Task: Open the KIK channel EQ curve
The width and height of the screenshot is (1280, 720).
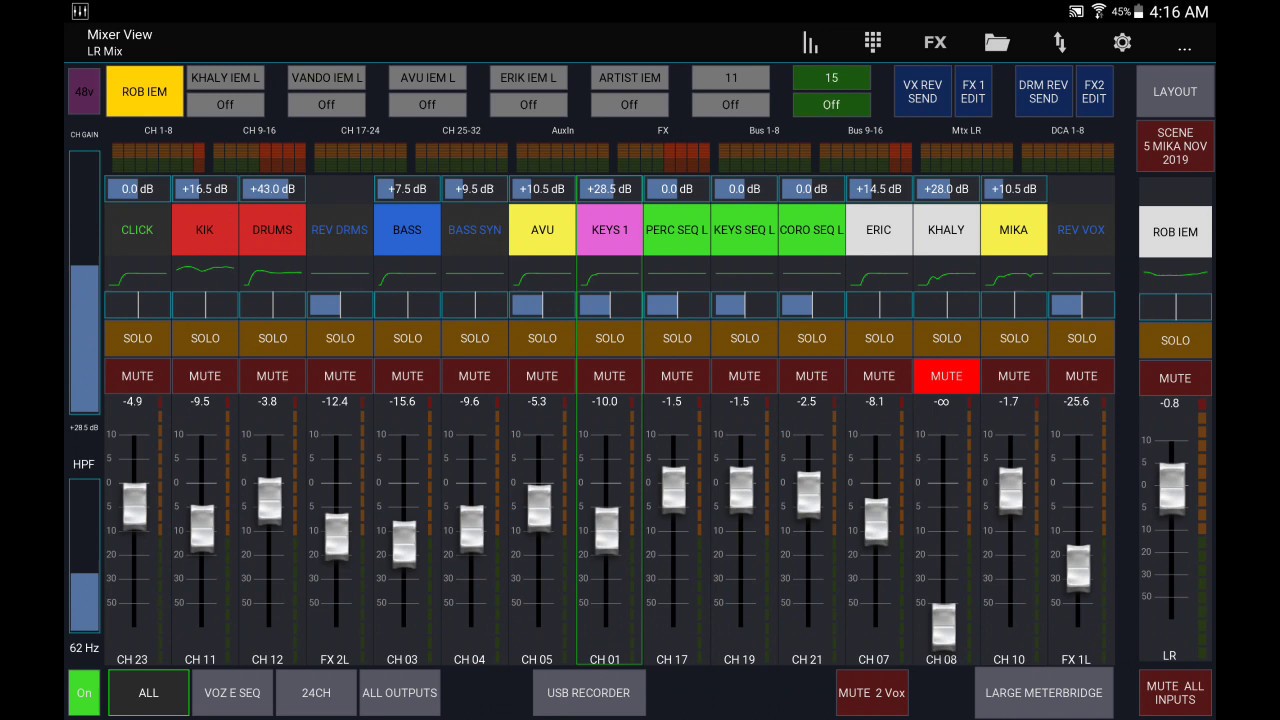Action: [x=205, y=272]
